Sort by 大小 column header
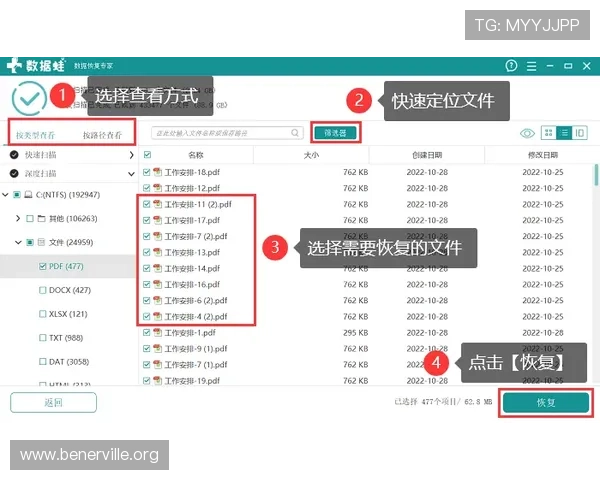The height and width of the screenshot is (480, 600). pyautogui.click(x=311, y=155)
